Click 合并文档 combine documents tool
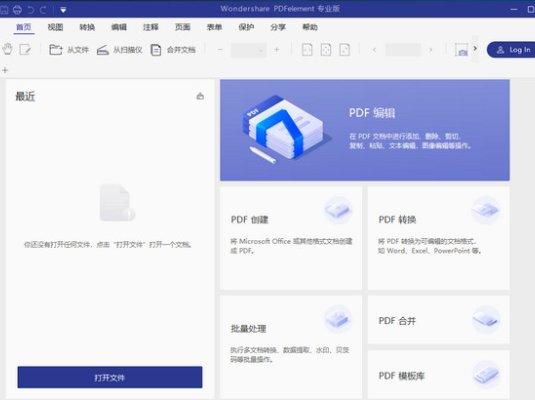 (x=173, y=50)
